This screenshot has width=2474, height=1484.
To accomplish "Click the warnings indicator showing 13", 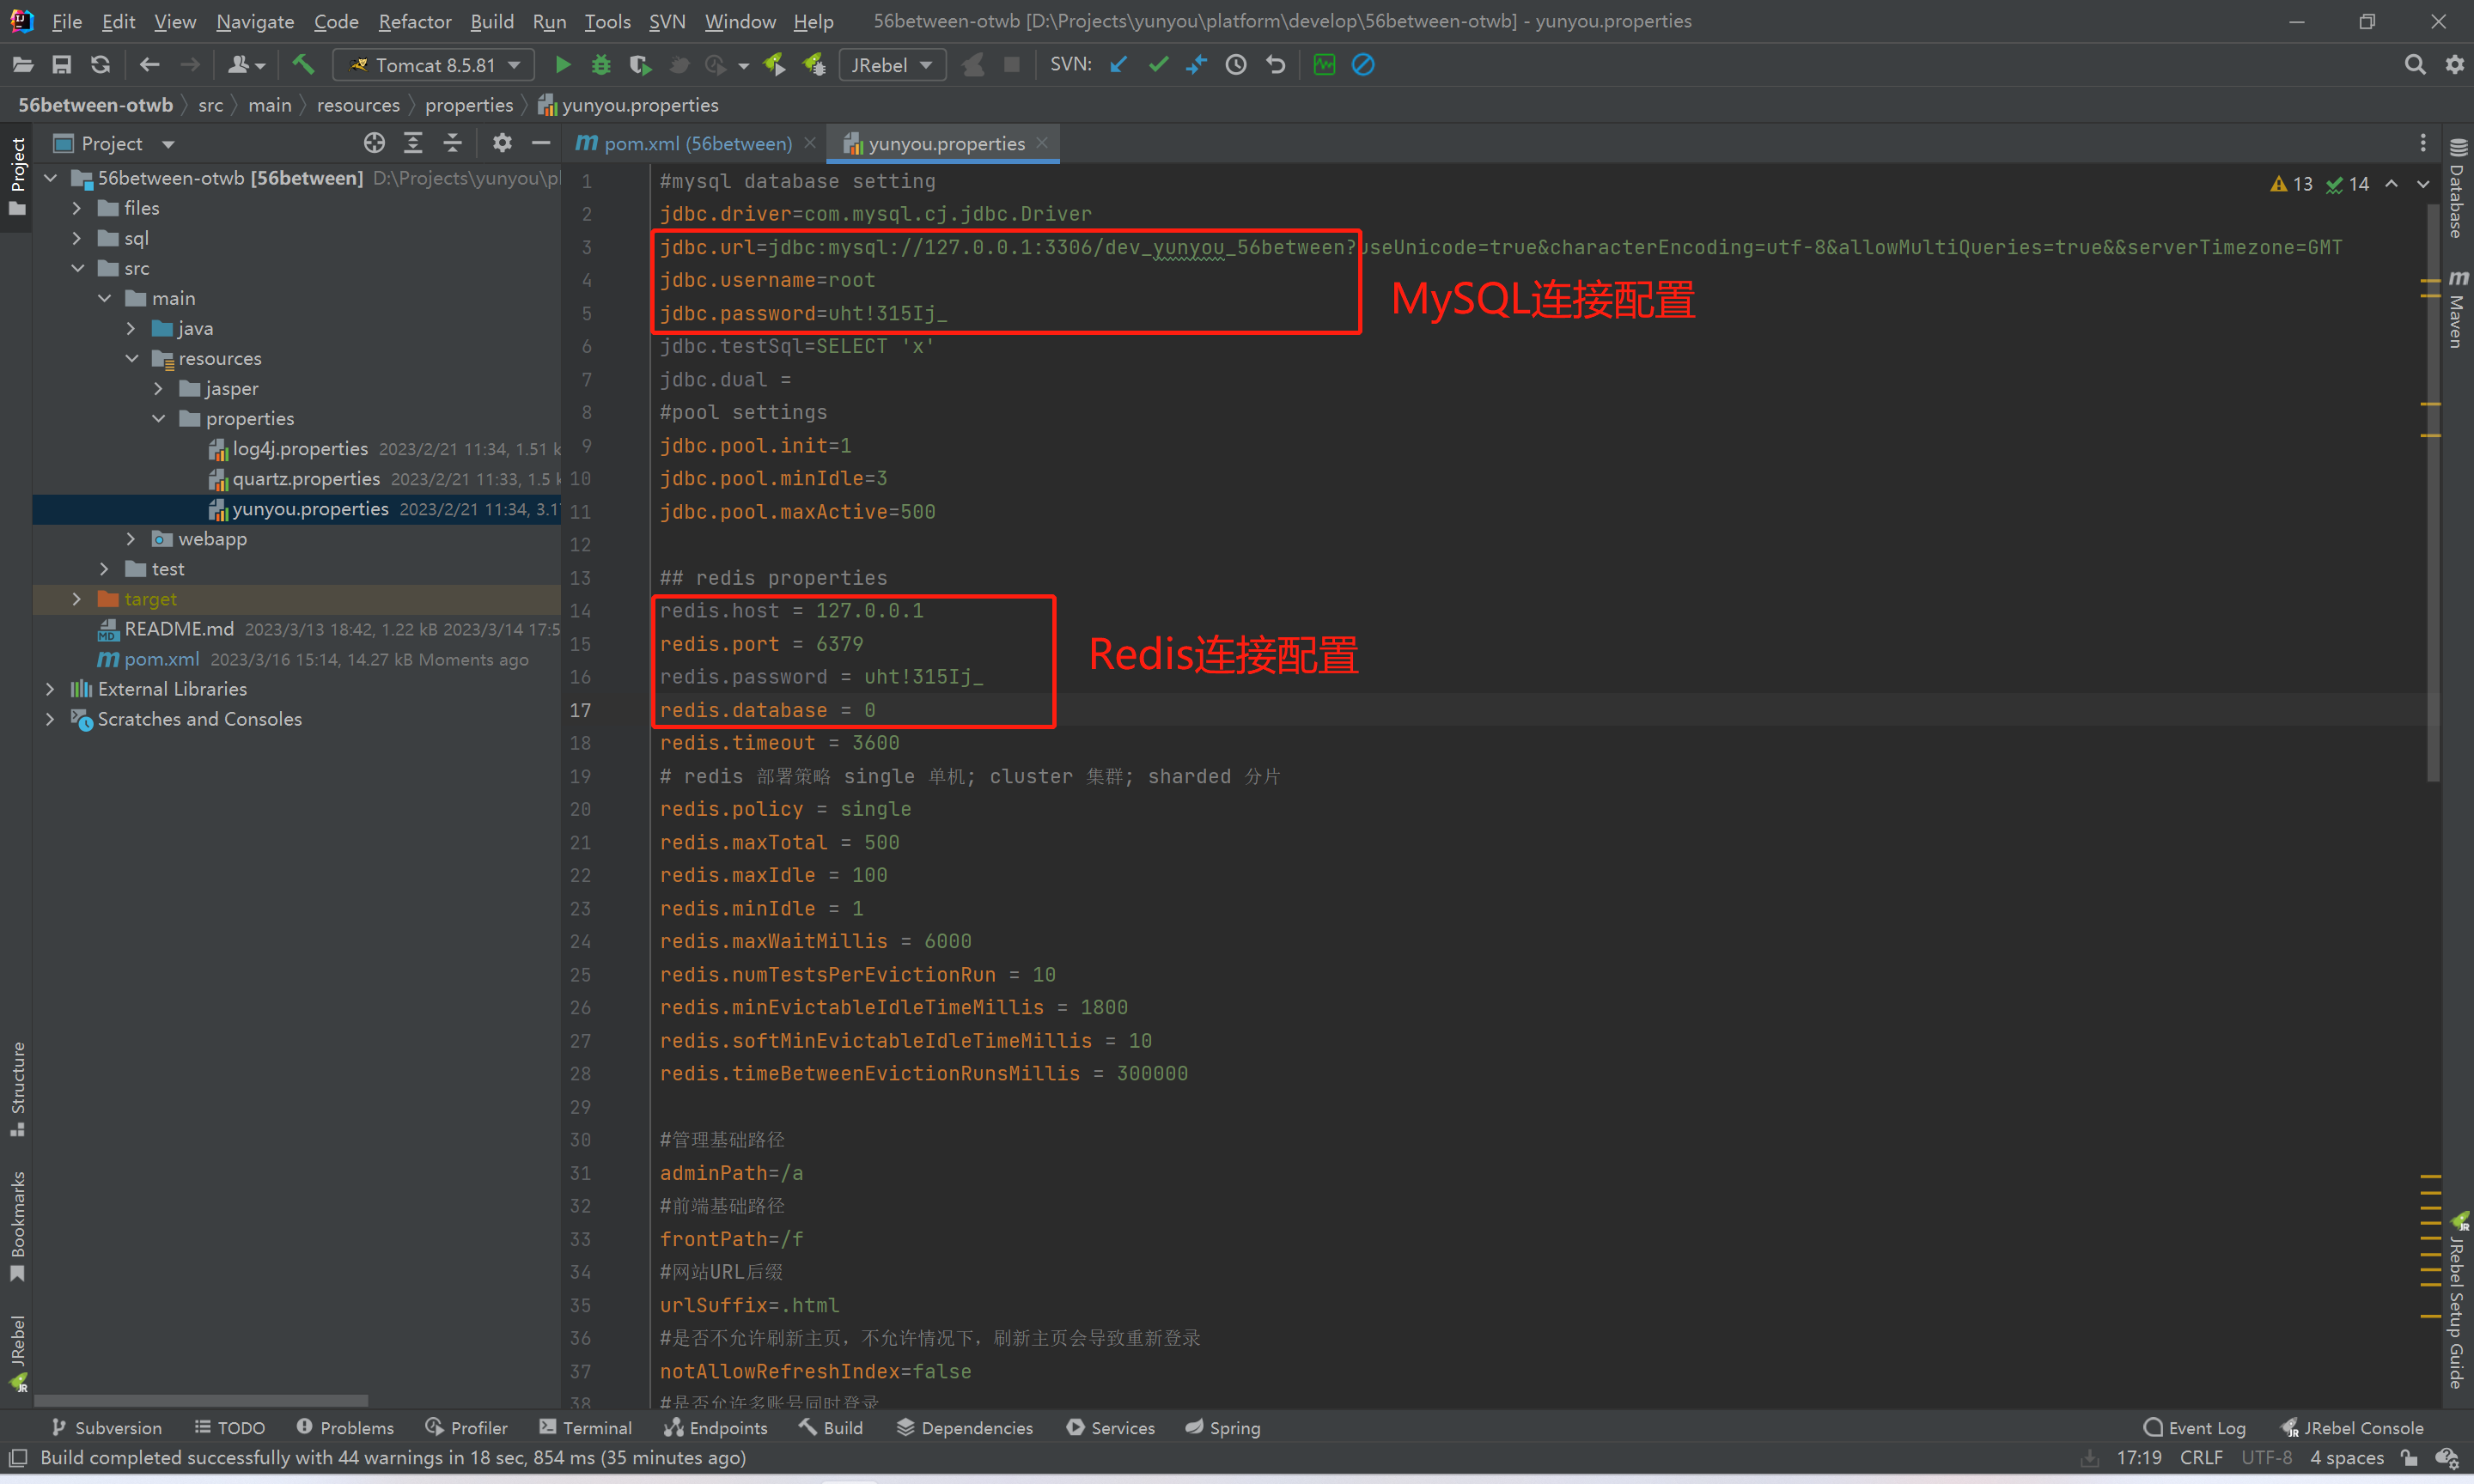I will (2291, 184).
